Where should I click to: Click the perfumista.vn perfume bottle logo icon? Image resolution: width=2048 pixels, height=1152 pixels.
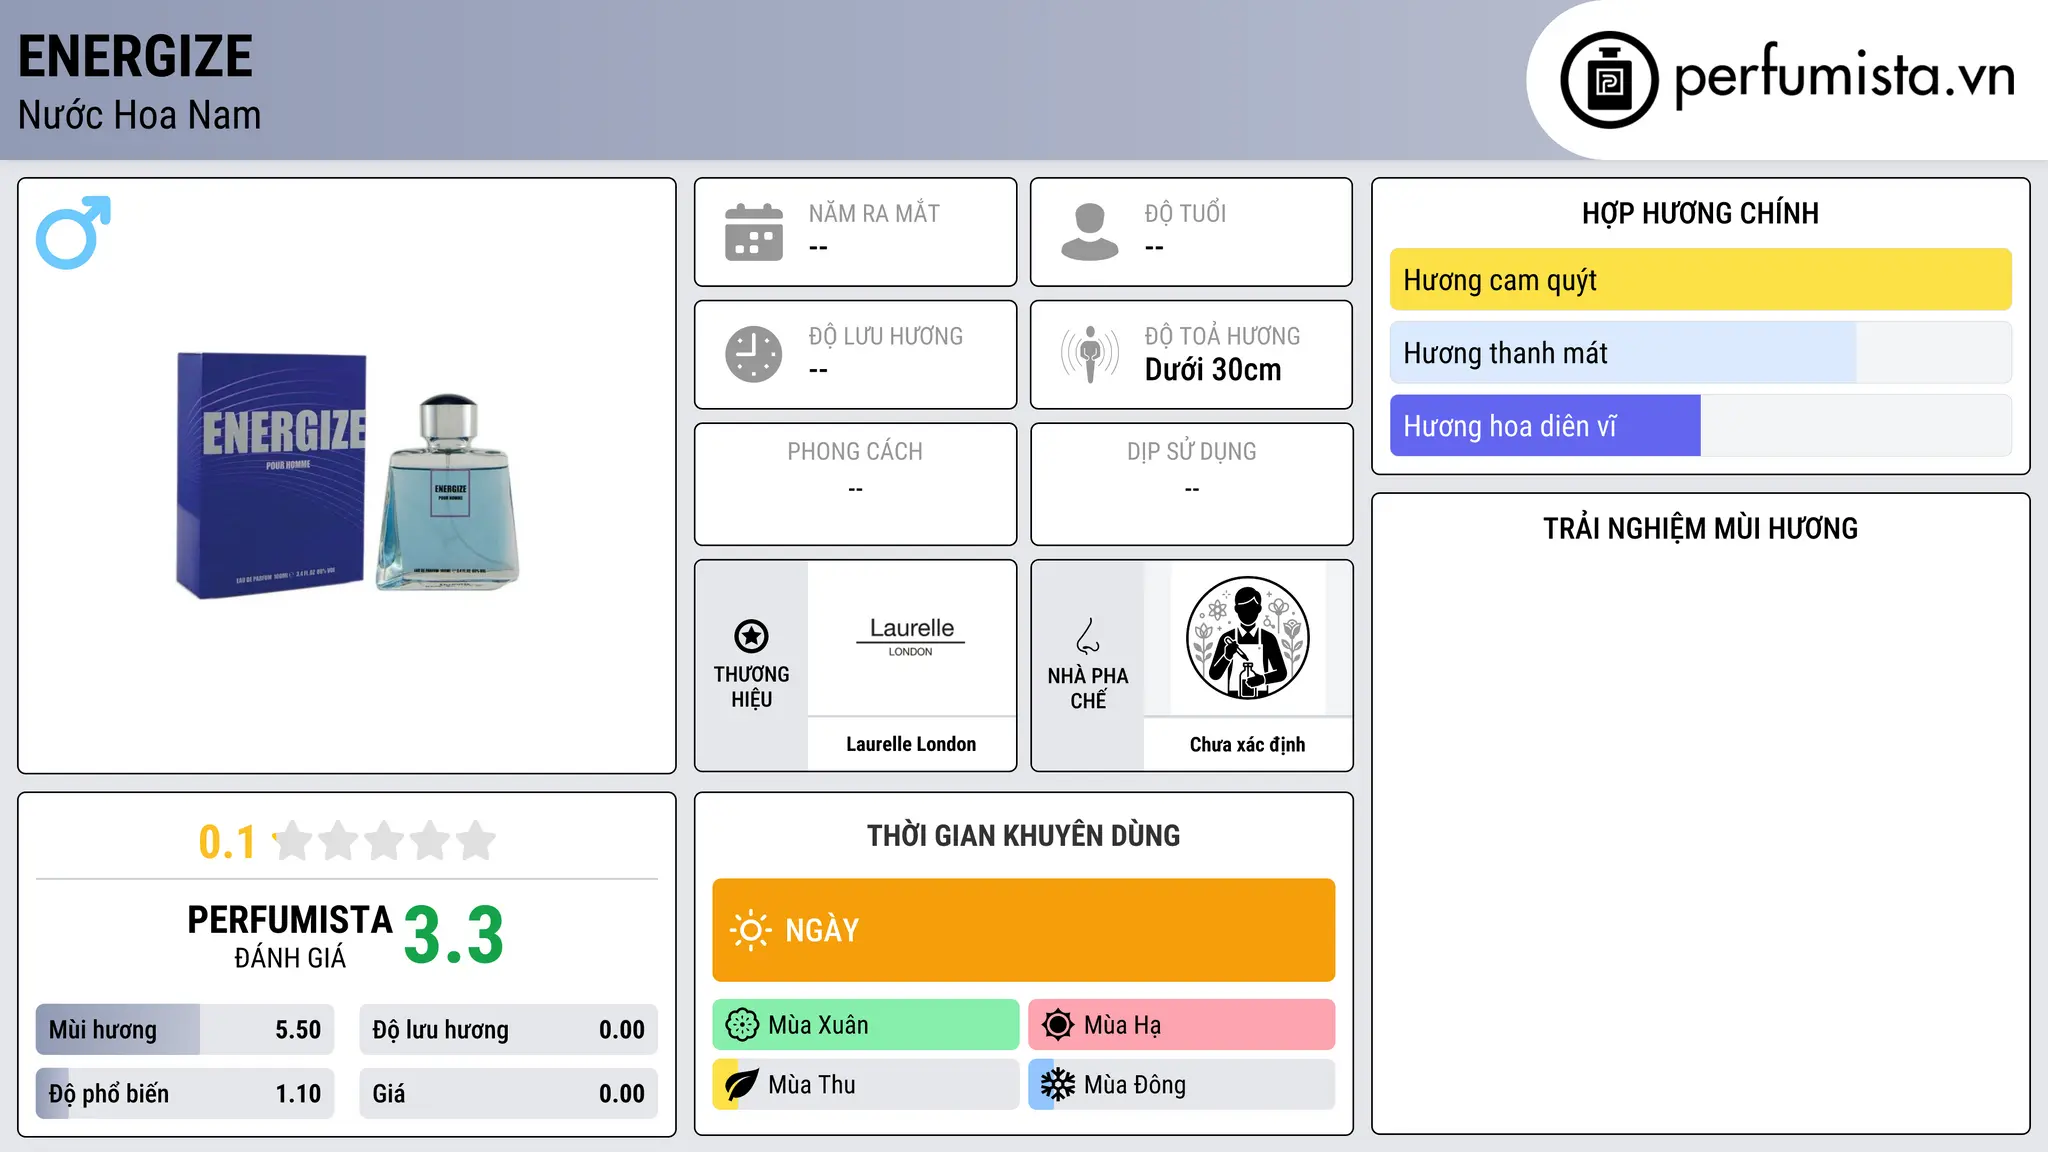tap(1609, 80)
